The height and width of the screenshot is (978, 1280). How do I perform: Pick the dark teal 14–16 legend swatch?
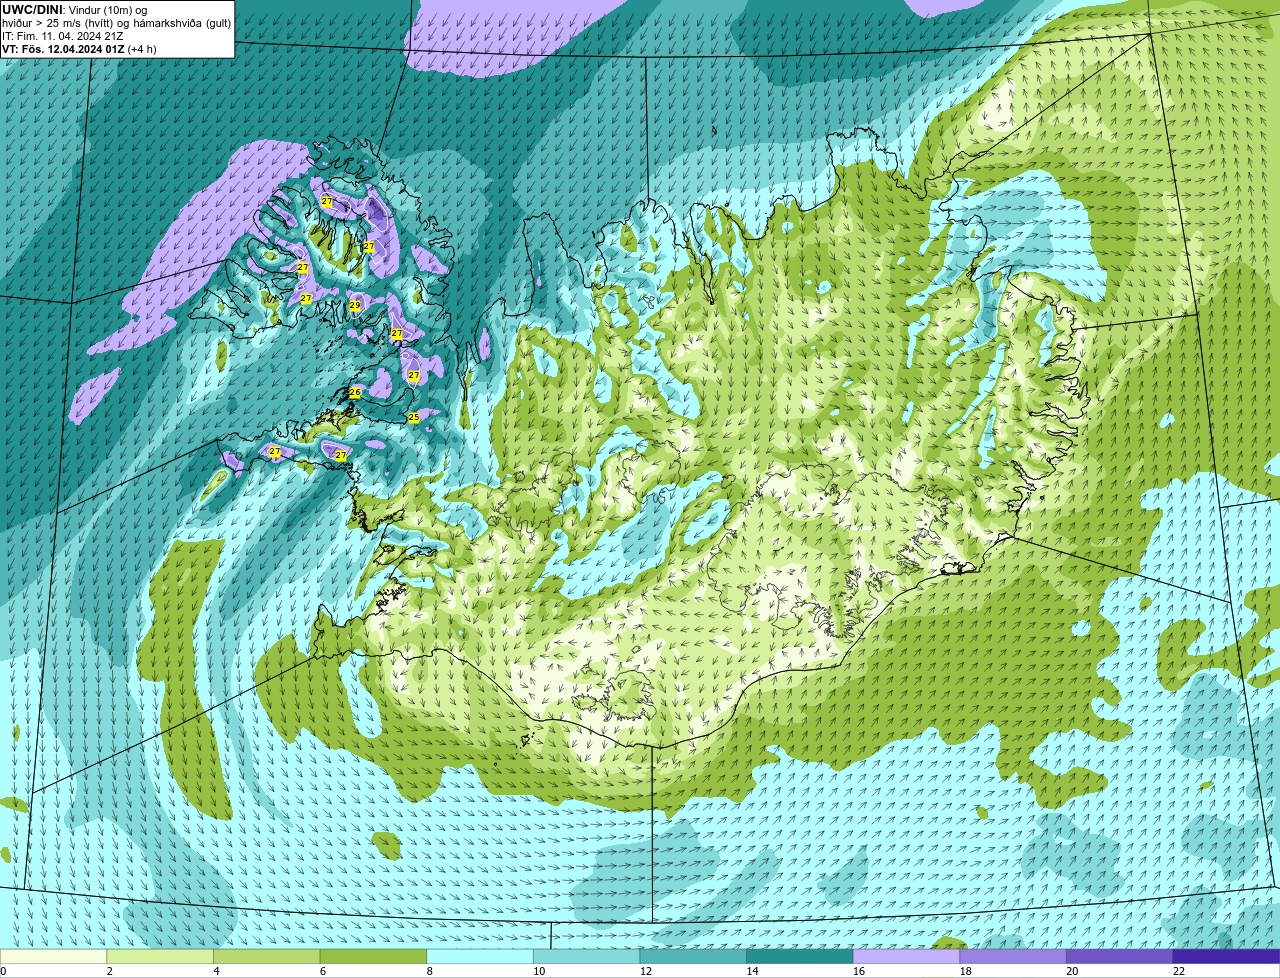[x=800, y=956]
